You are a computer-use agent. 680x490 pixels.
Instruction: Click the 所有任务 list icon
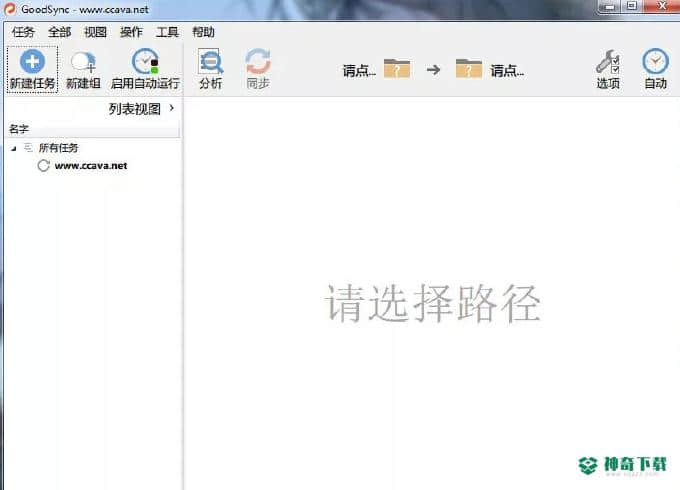click(28, 148)
